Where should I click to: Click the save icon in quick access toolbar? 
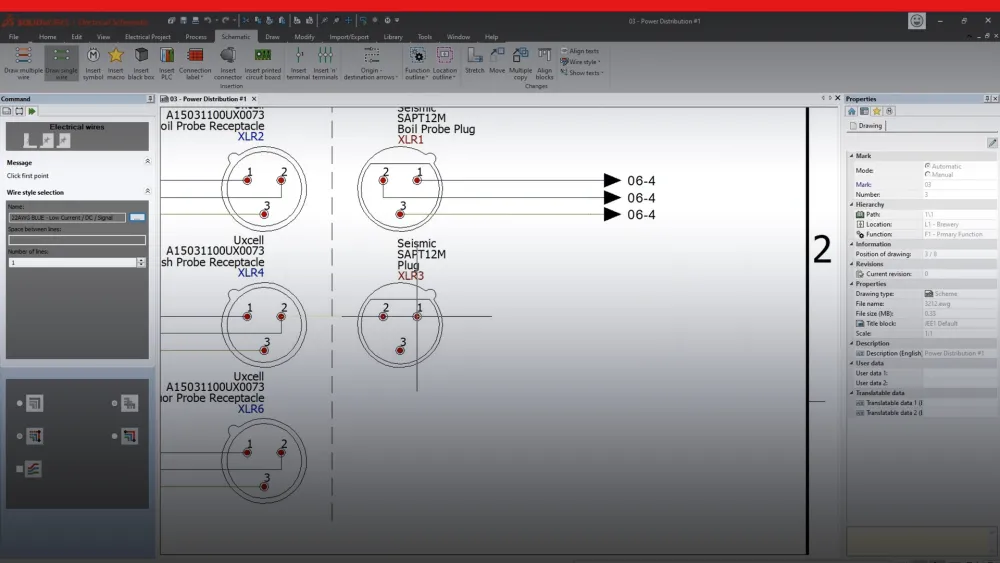click(183, 20)
